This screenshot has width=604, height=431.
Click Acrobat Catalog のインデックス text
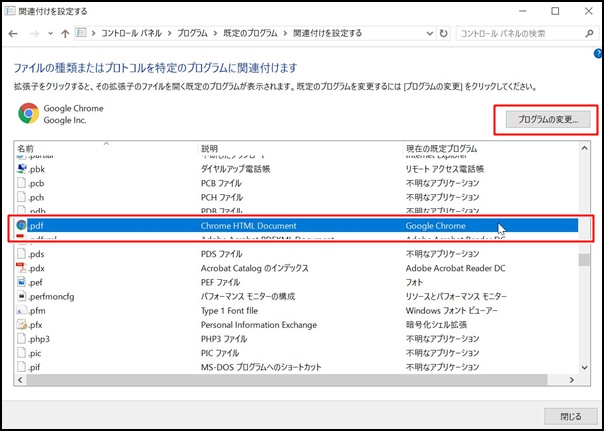[x=255, y=268]
